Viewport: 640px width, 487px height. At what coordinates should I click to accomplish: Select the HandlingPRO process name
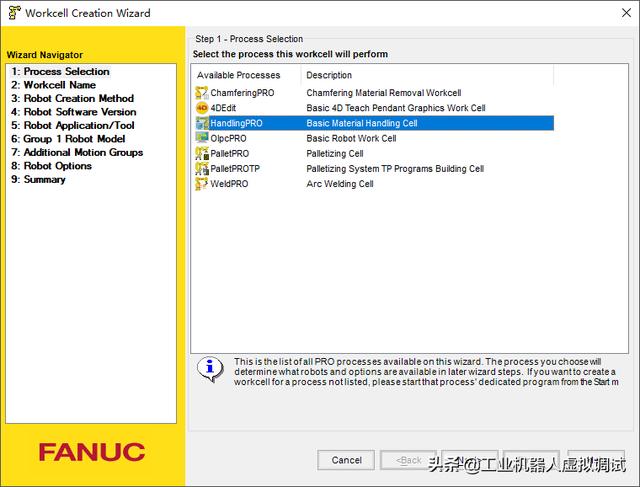236,123
